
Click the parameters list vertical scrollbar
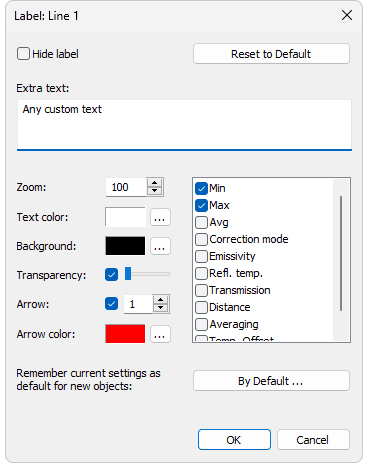[341, 253]
